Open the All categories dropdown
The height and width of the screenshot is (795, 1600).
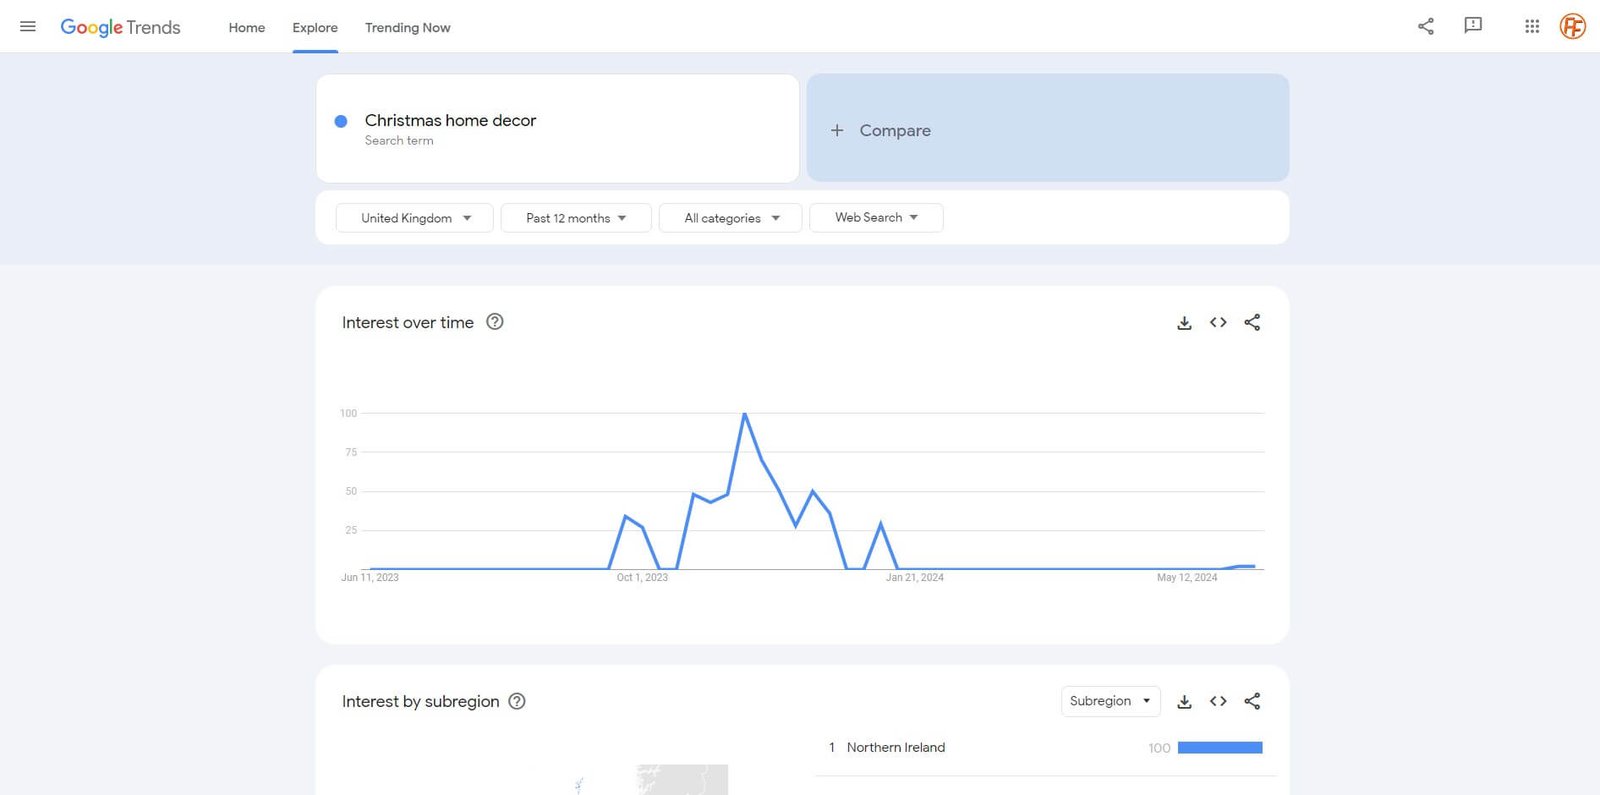click(x=730, y=218)
